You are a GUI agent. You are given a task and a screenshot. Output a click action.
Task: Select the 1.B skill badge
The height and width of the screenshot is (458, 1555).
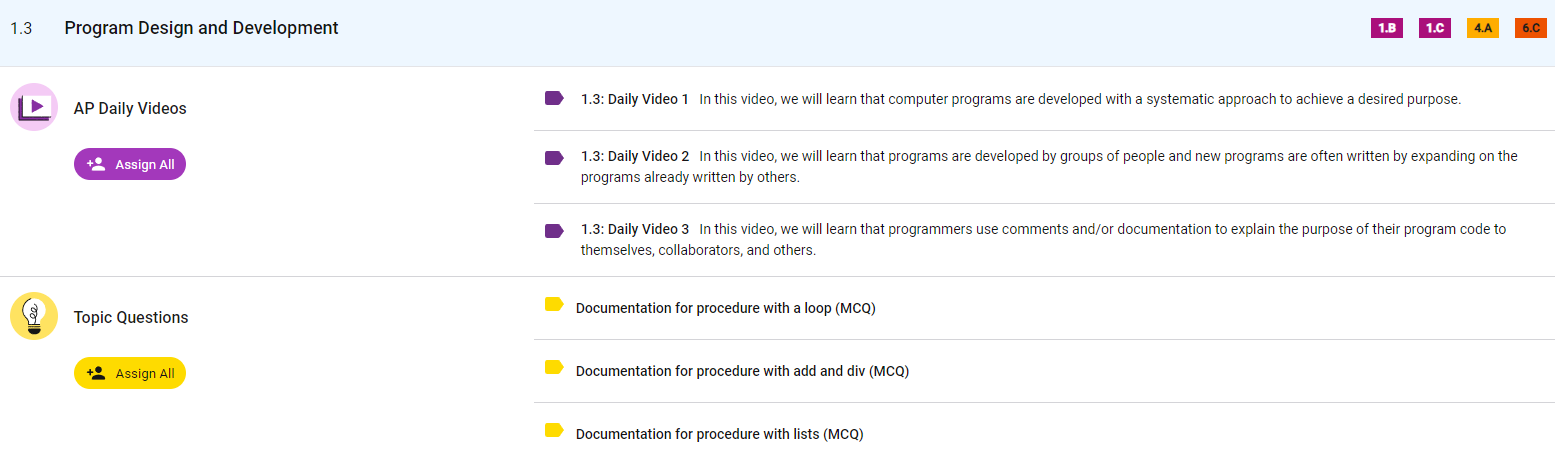click(1387, 28)
